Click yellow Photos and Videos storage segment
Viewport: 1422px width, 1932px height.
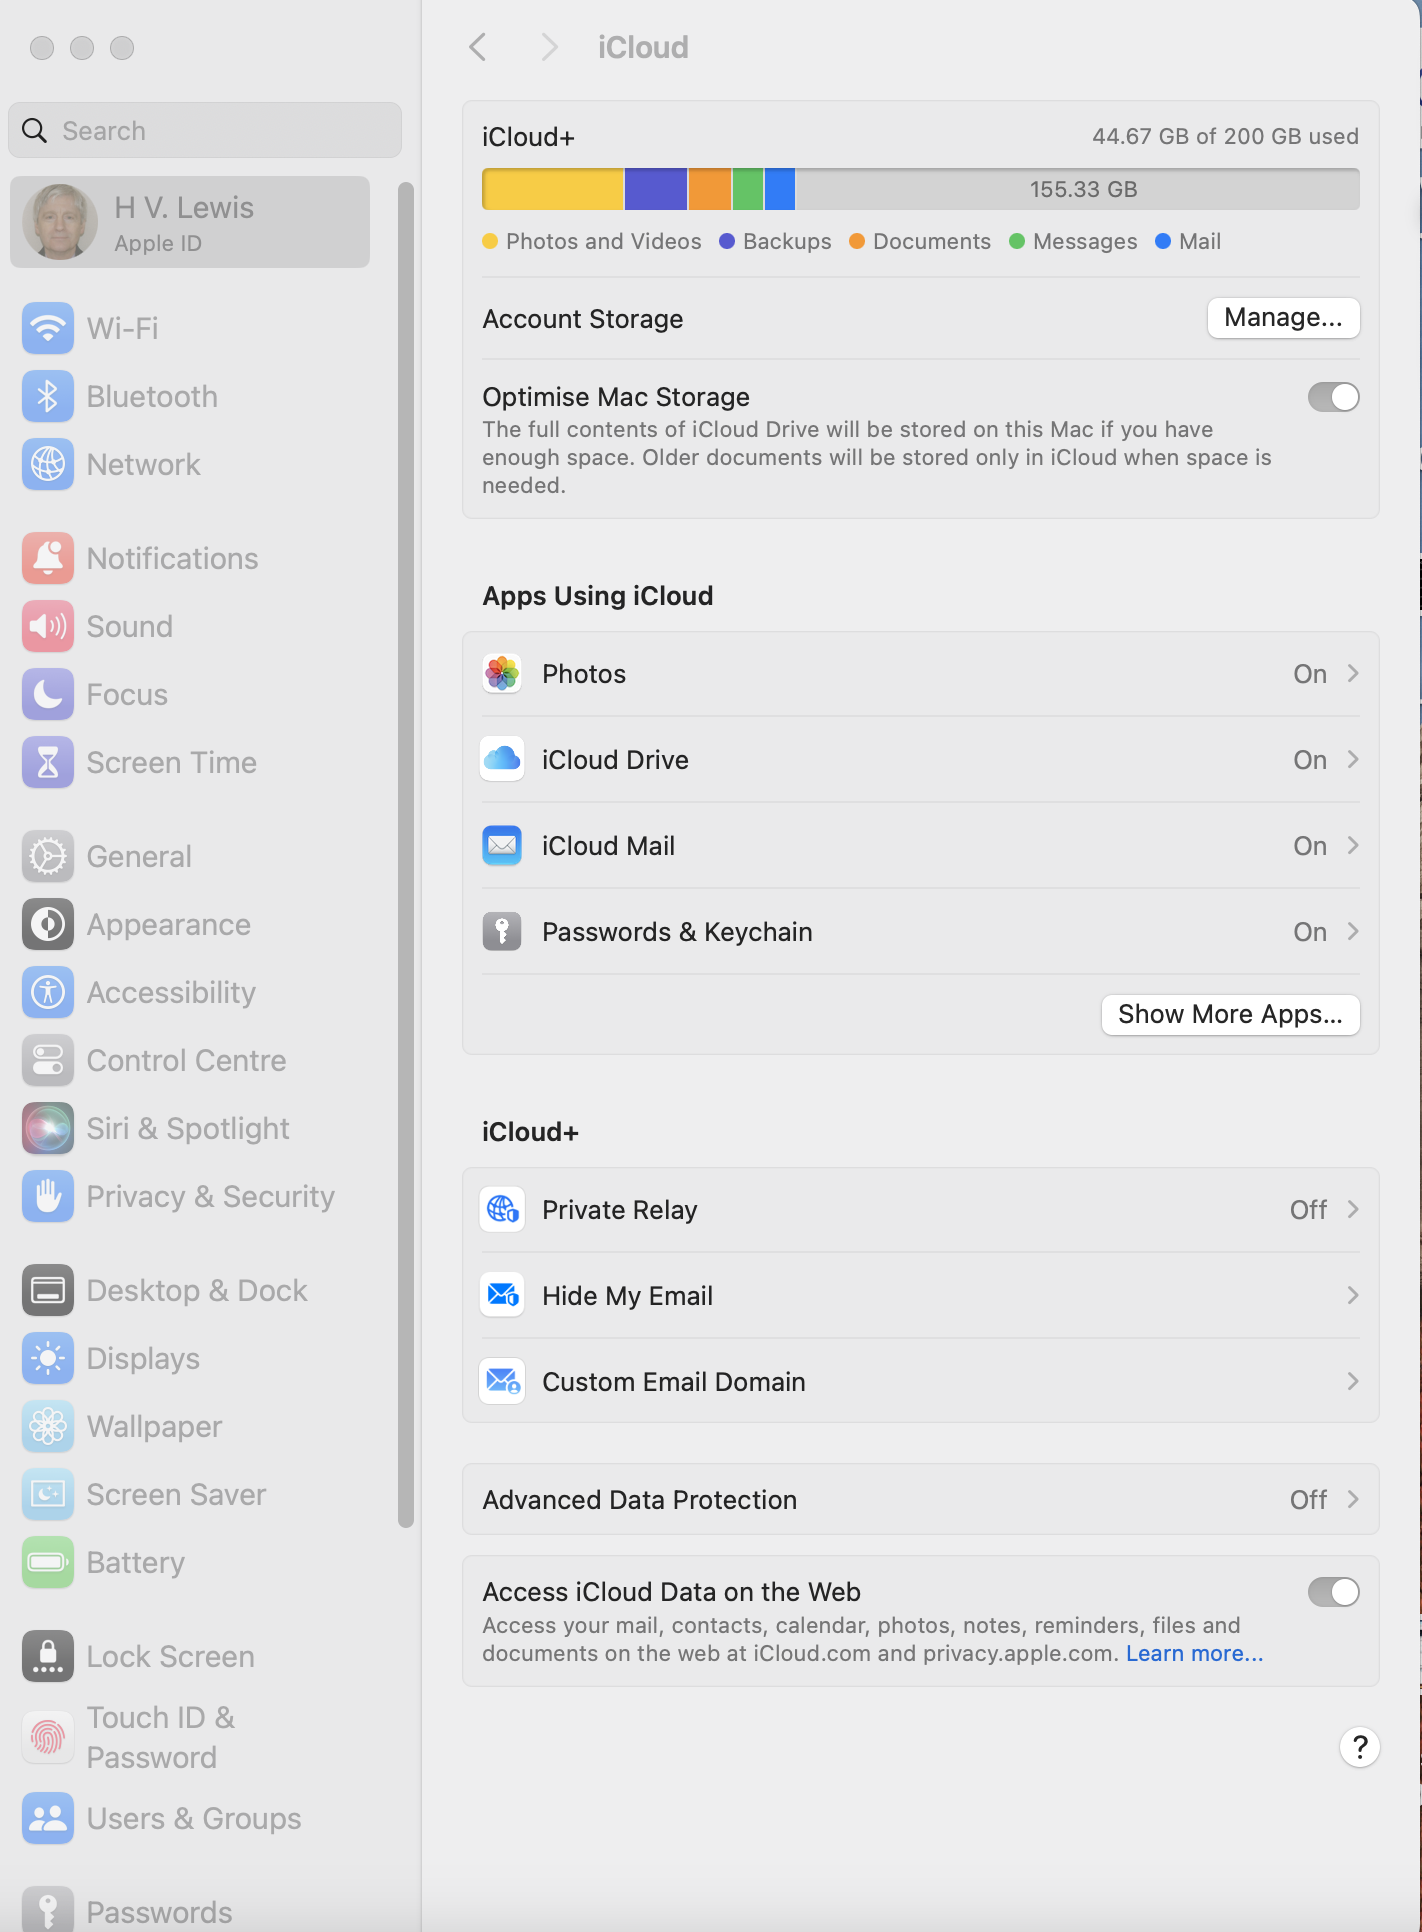(x=553, y=189)
